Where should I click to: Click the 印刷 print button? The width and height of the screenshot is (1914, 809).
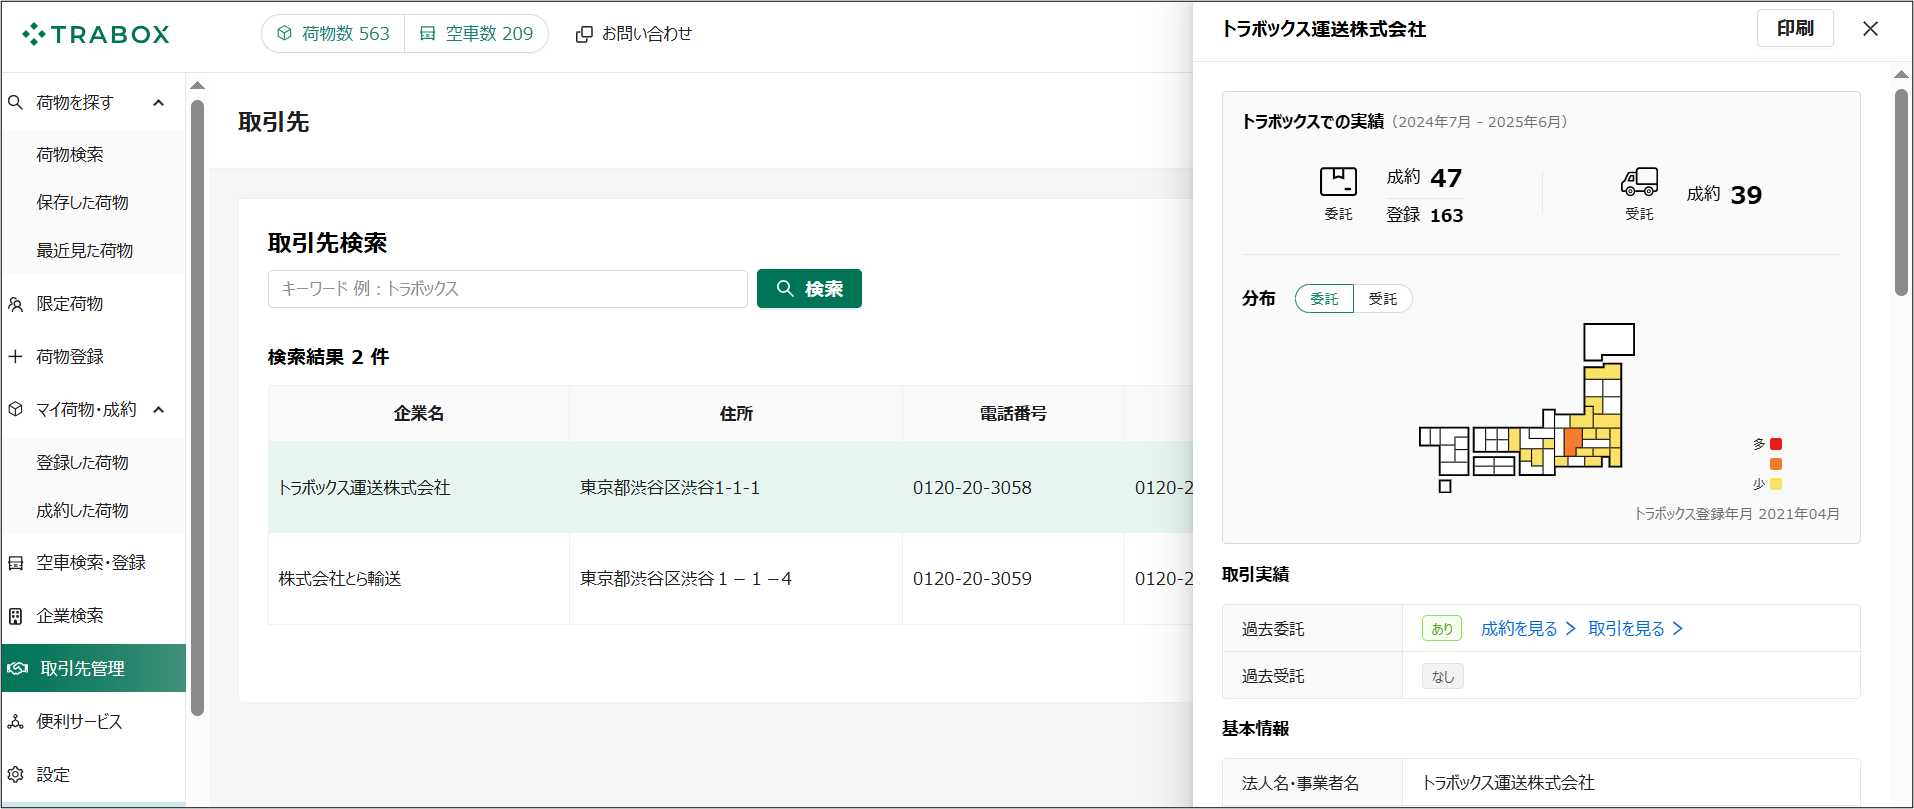[1795, 28]
